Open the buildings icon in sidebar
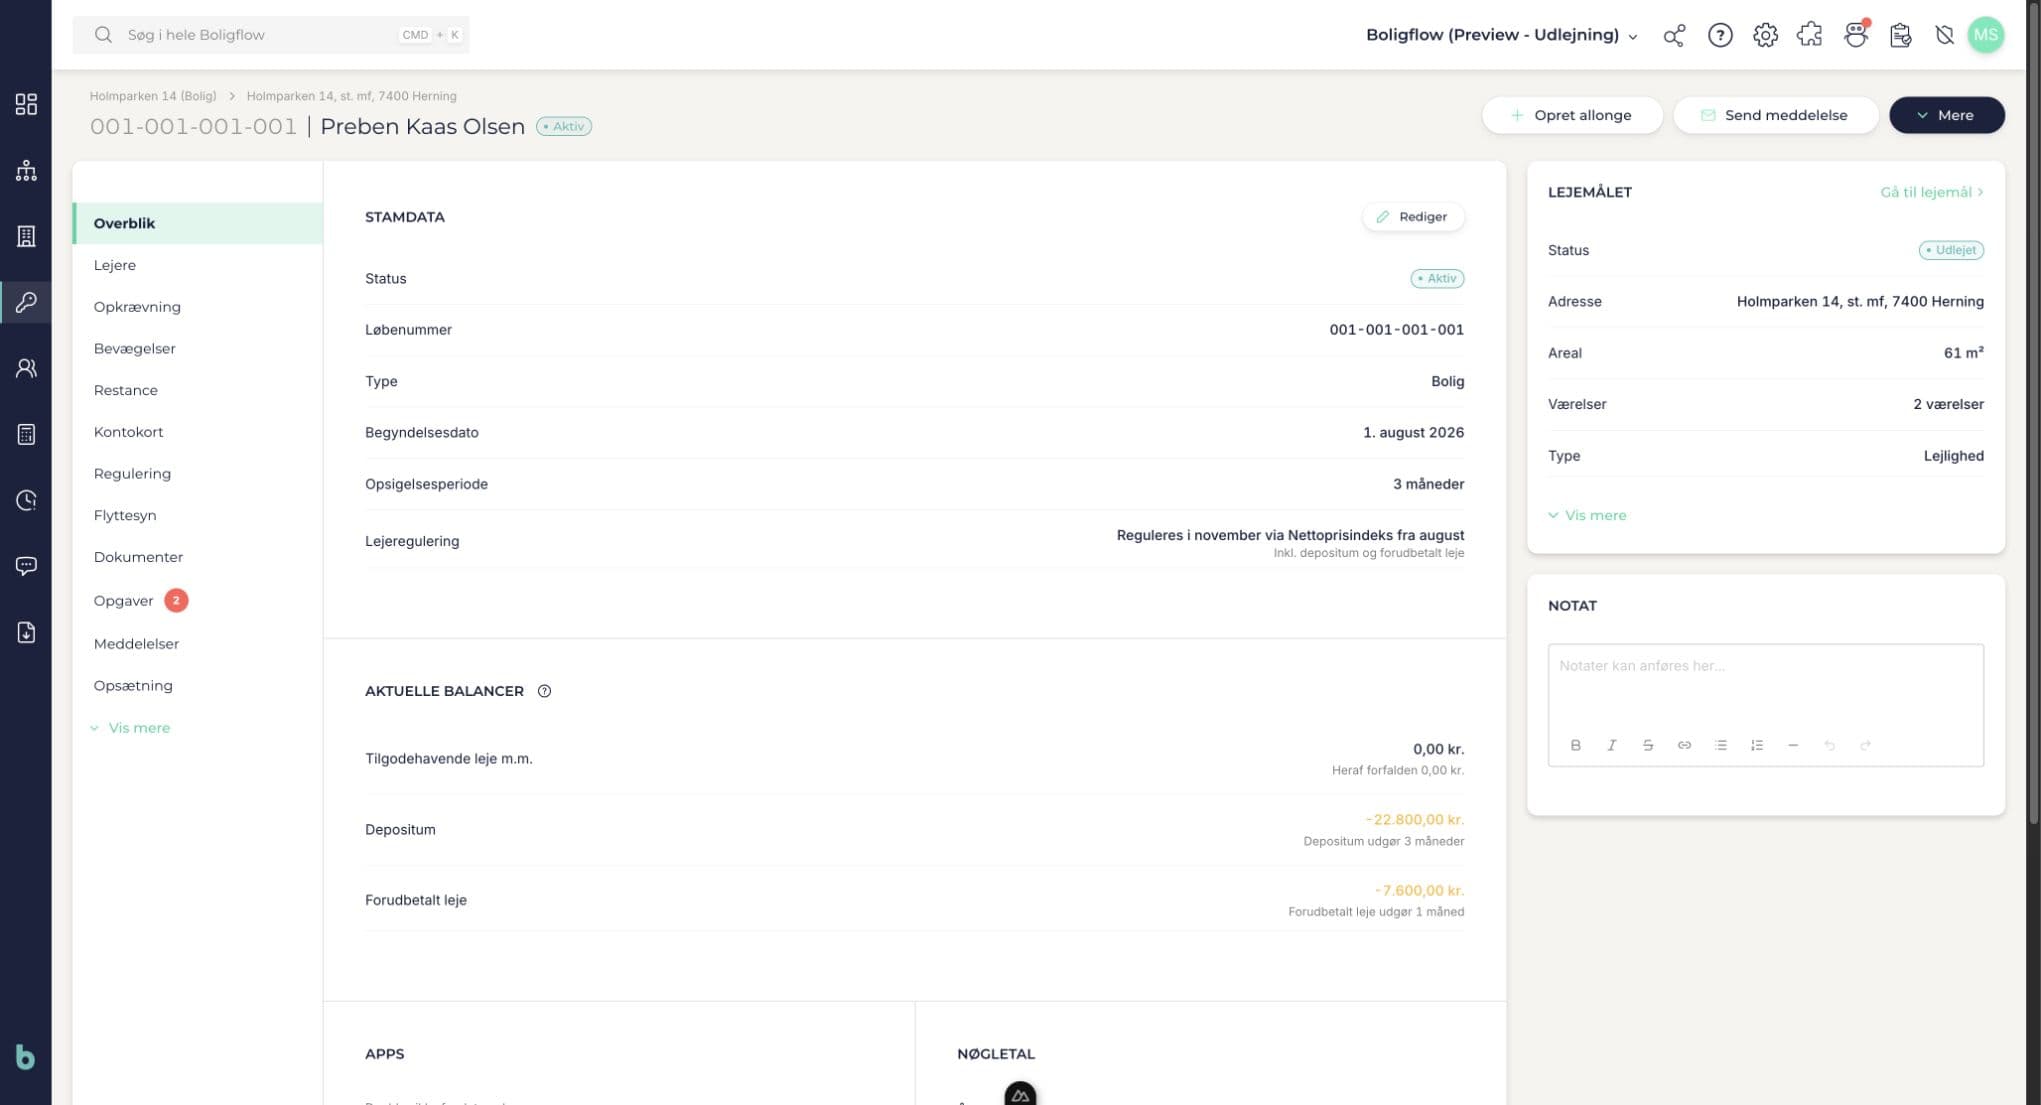The height and width of the screenshot is (1105, 2041). pos(26,236)
